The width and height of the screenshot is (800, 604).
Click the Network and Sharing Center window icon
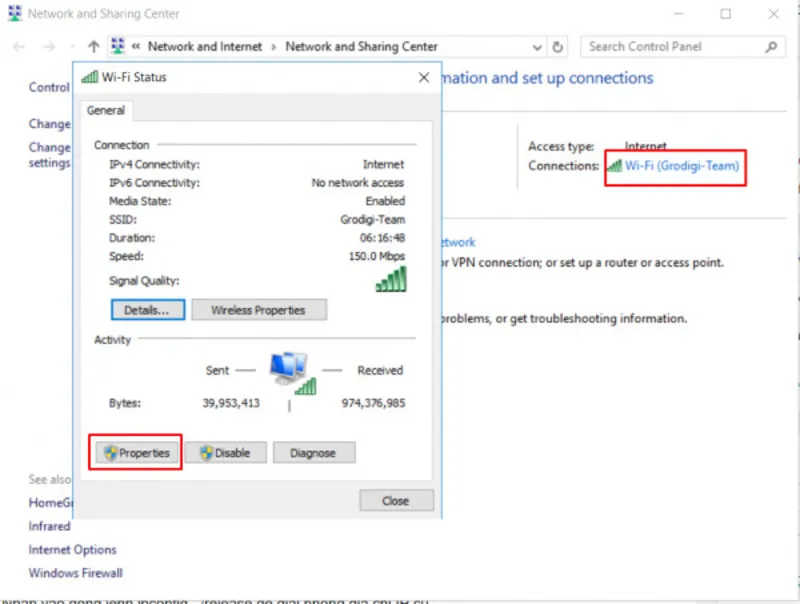coord(15,13)
